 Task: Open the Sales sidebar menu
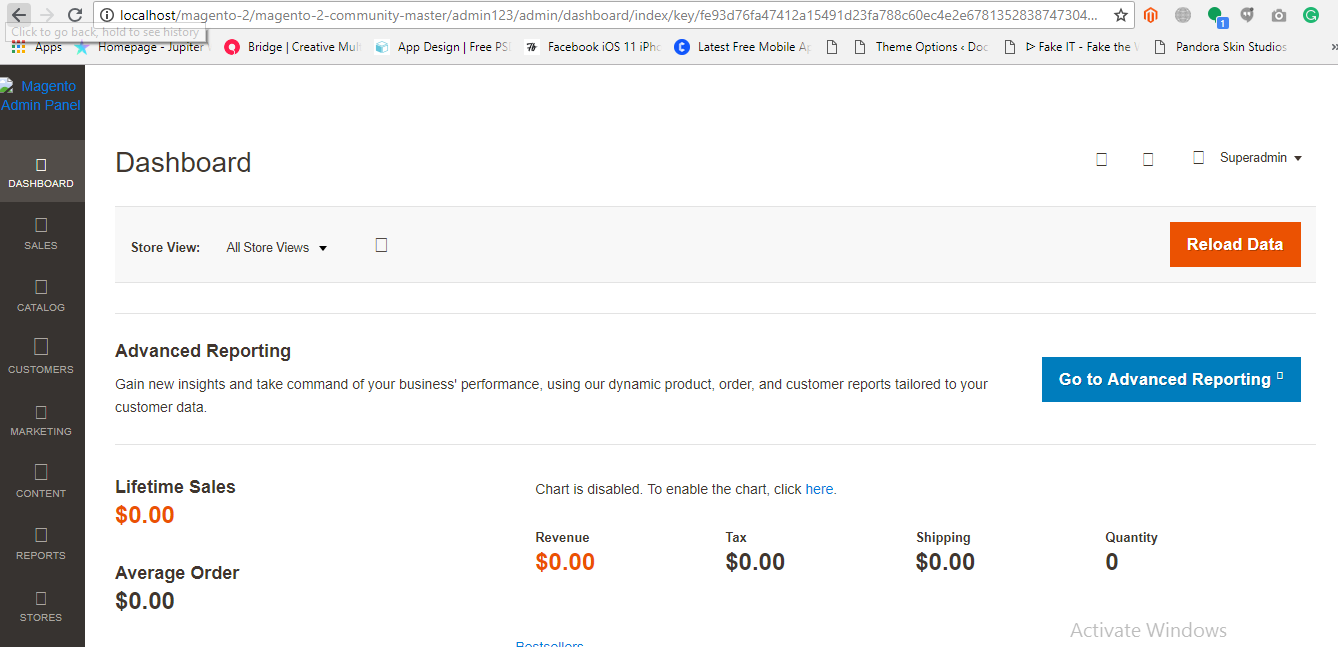[41, 234]
